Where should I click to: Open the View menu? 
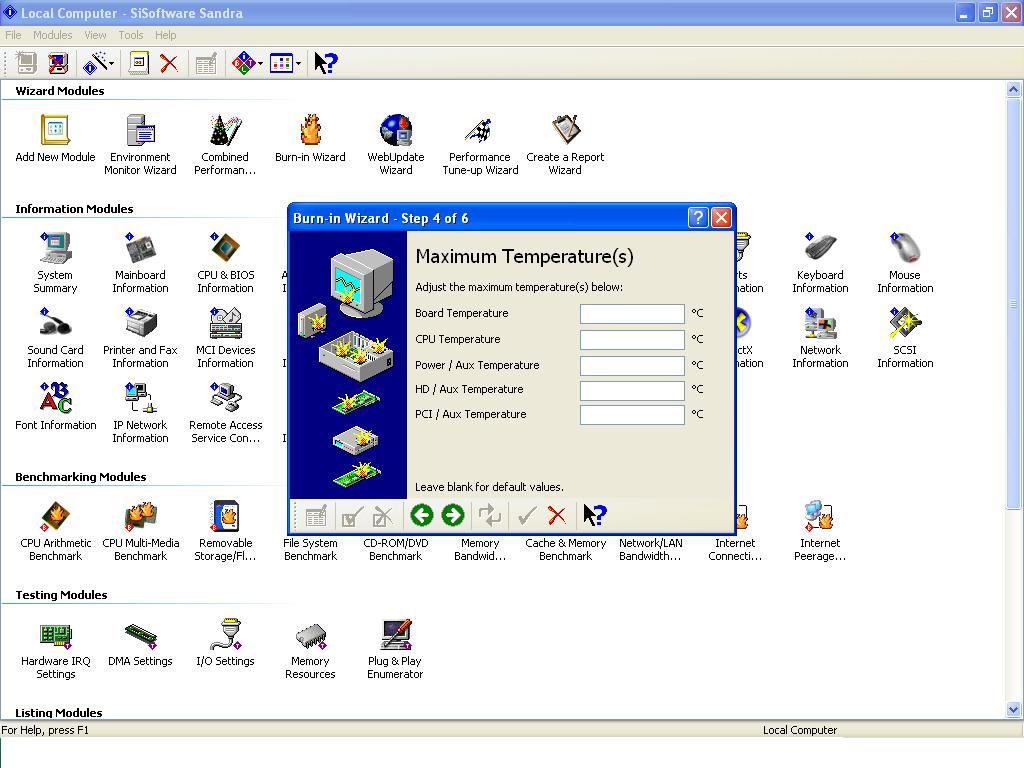point(95,35)
